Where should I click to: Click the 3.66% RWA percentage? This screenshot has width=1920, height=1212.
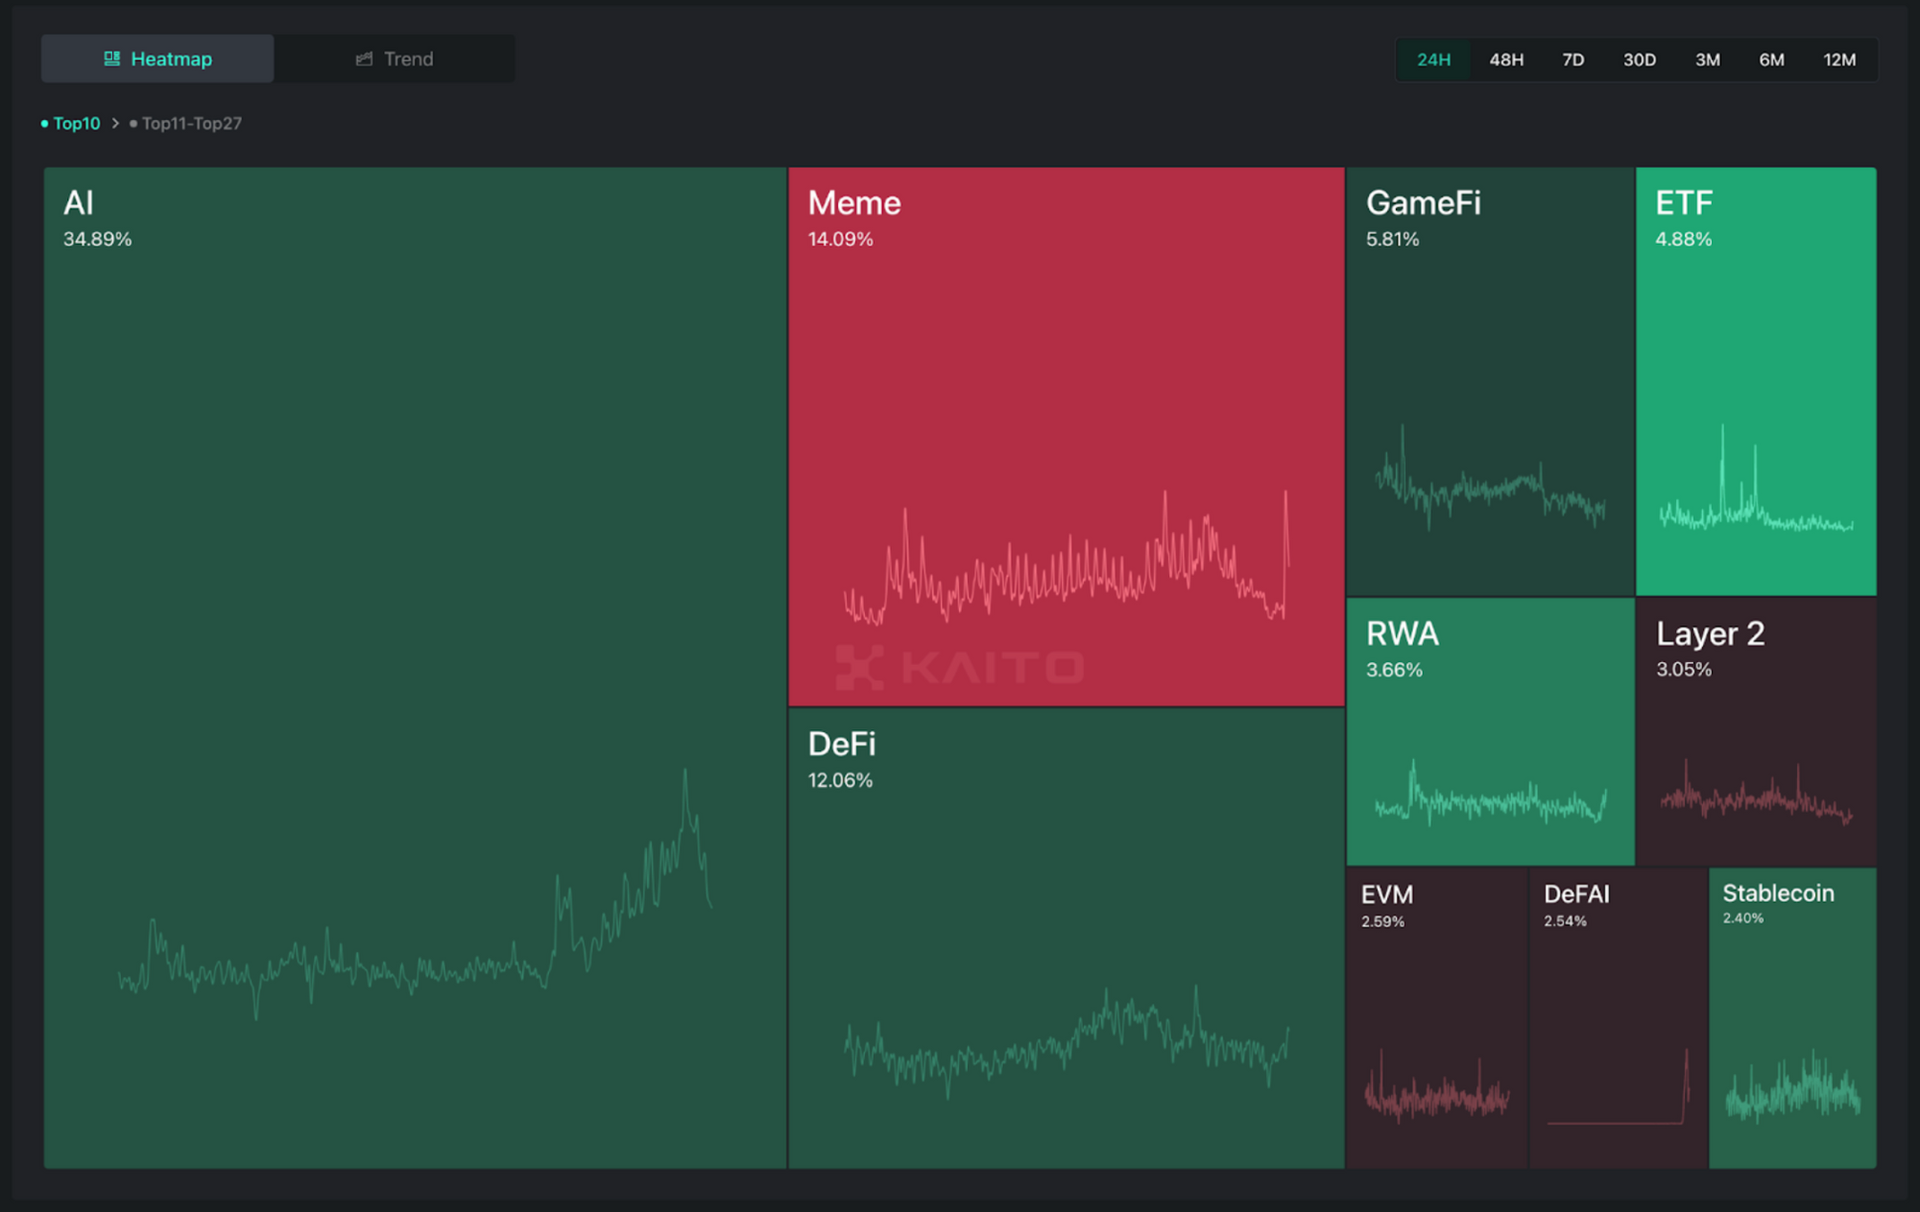coord(1394,670)
